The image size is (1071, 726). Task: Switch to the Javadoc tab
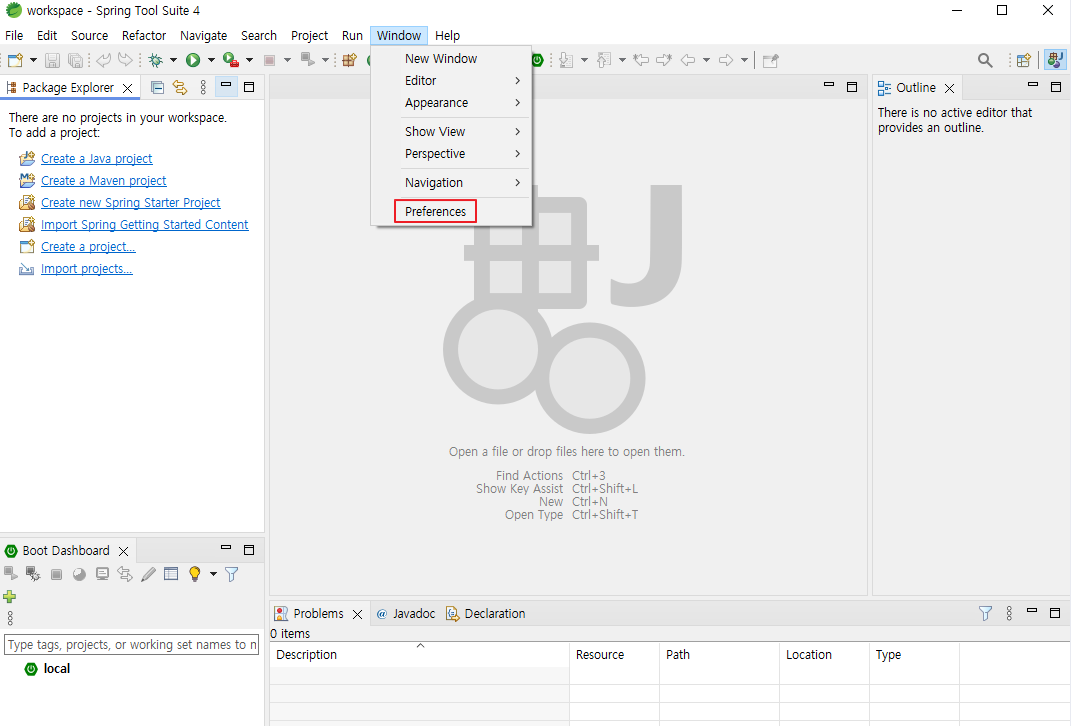[x=406, y=613]
